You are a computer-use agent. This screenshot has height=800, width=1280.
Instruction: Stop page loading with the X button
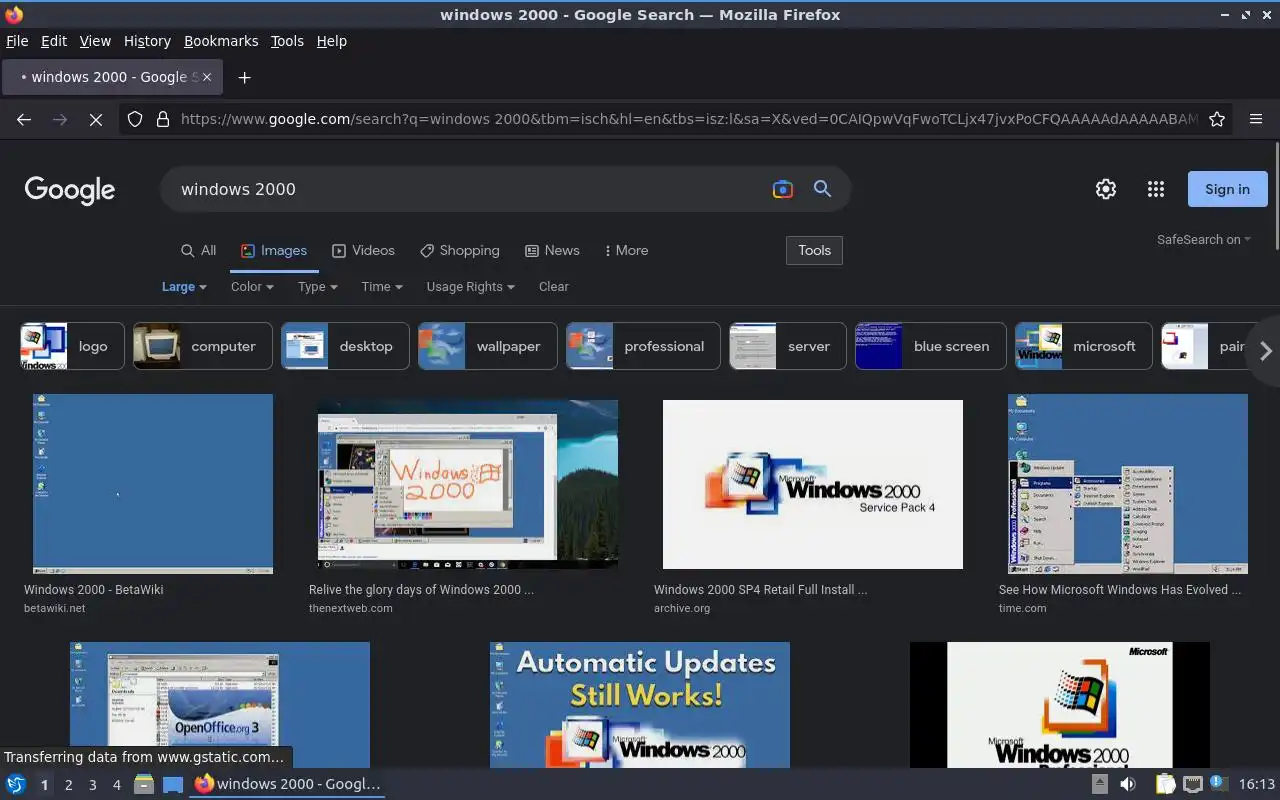coord(95,119)
